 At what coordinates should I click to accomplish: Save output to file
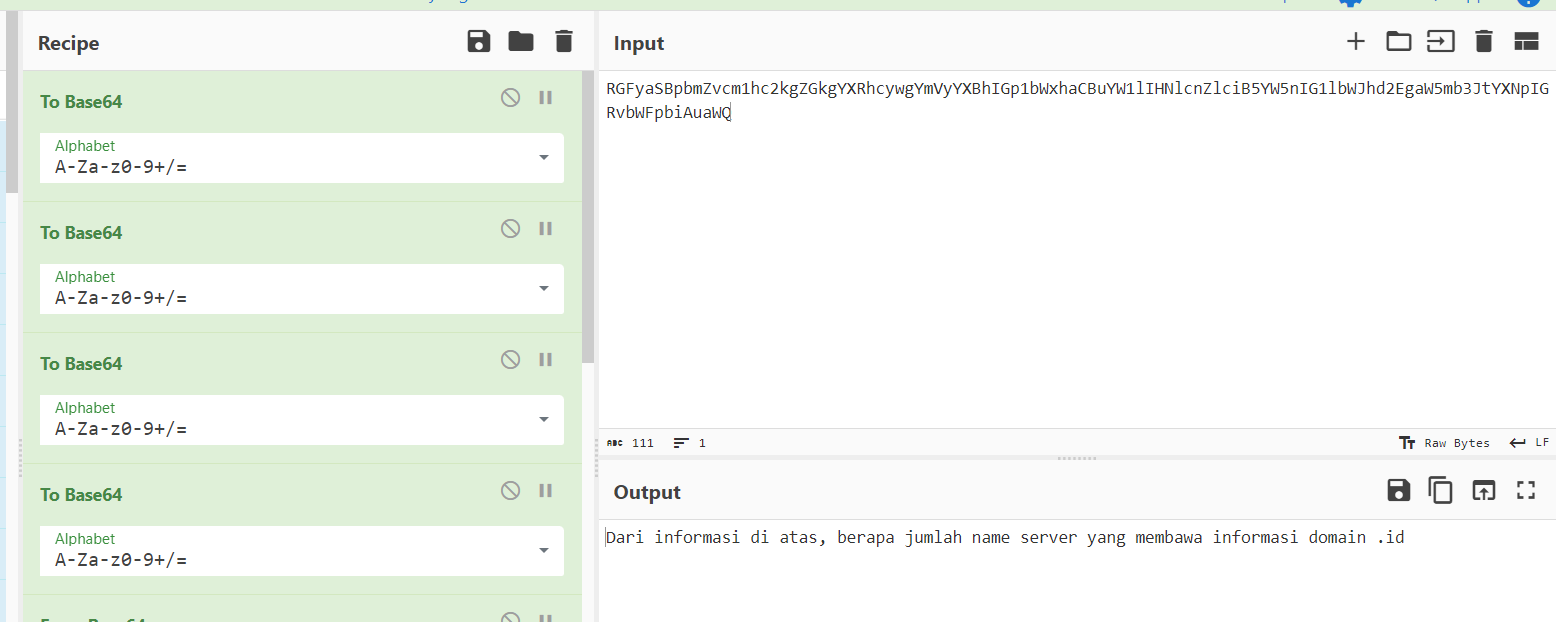pyautogui.click(x=1398, y=490)
